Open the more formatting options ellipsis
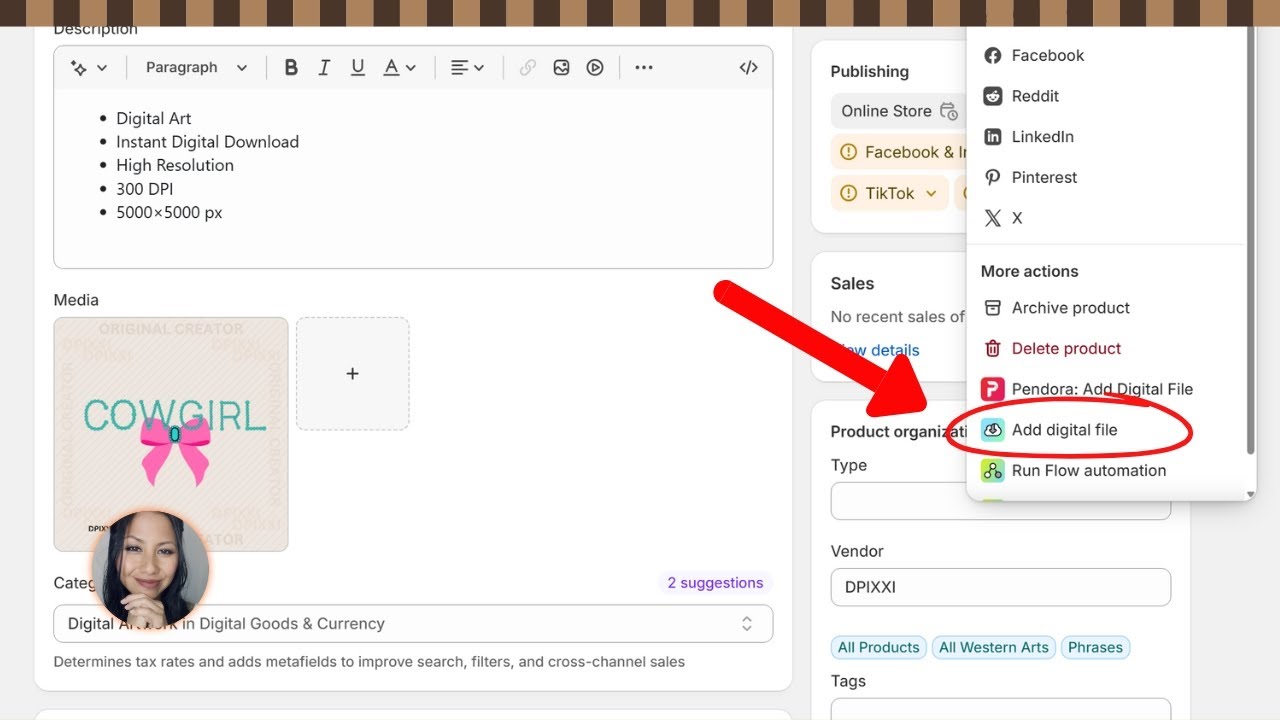This screenshot has width=1280, height=720. pos(644,68)
